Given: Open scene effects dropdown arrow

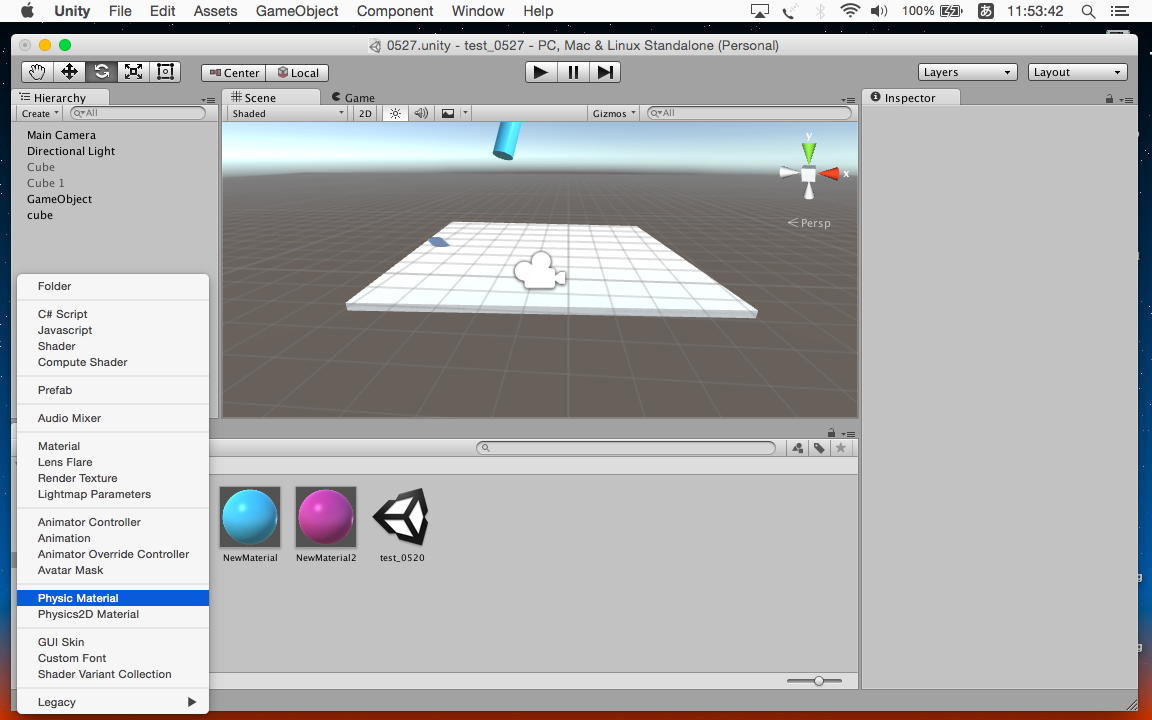Looking at the screenshot, I should click(x=465, y=113).
